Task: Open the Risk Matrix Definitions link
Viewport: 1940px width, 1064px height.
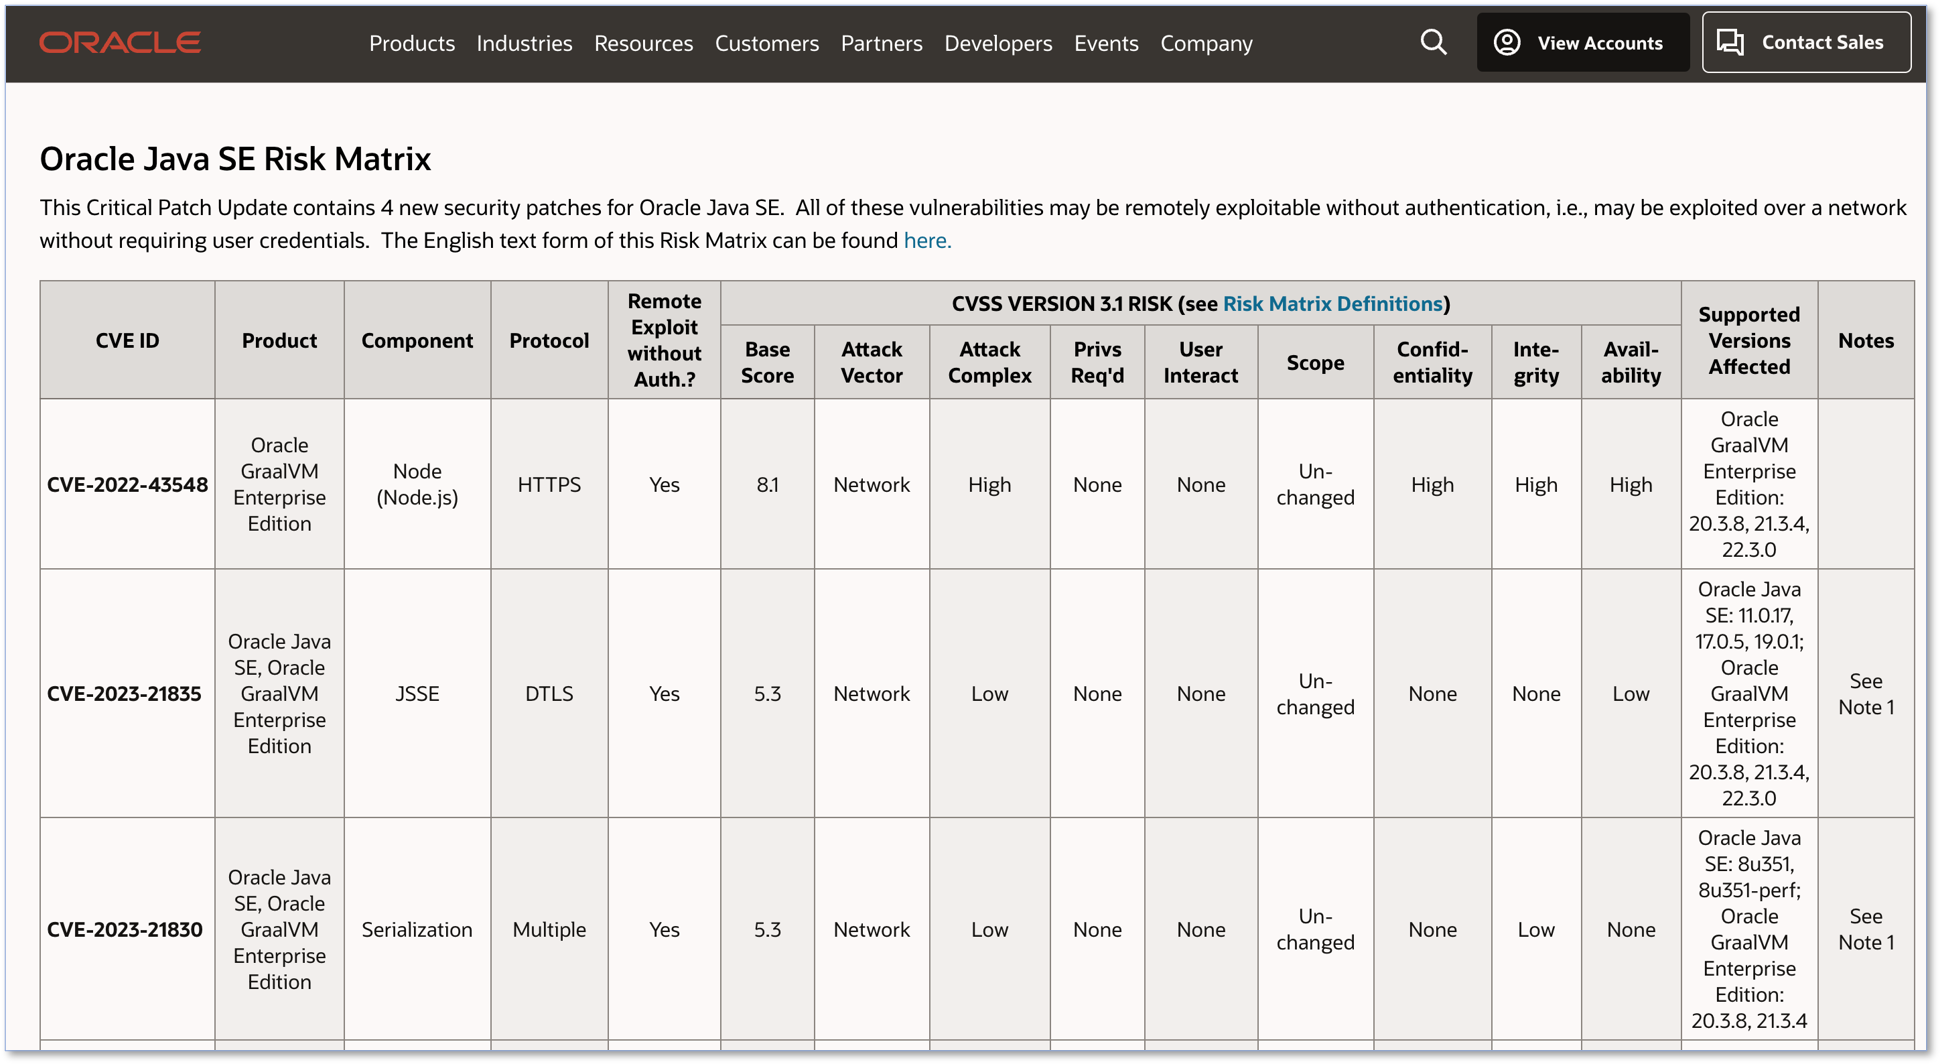Action: tap(1332, 304)
